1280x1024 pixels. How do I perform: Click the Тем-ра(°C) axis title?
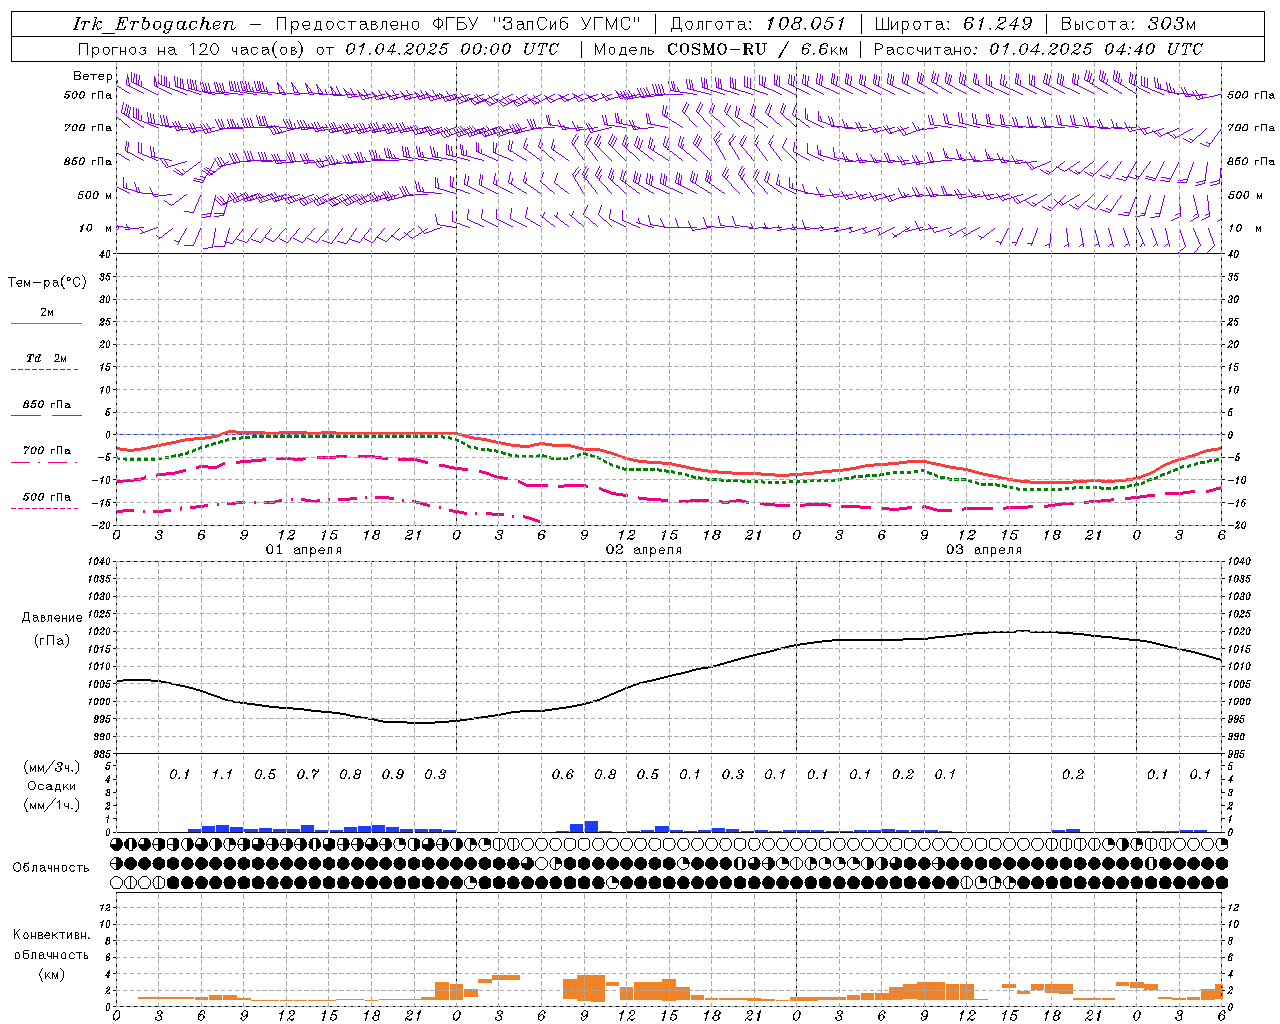tap(47, 283)
